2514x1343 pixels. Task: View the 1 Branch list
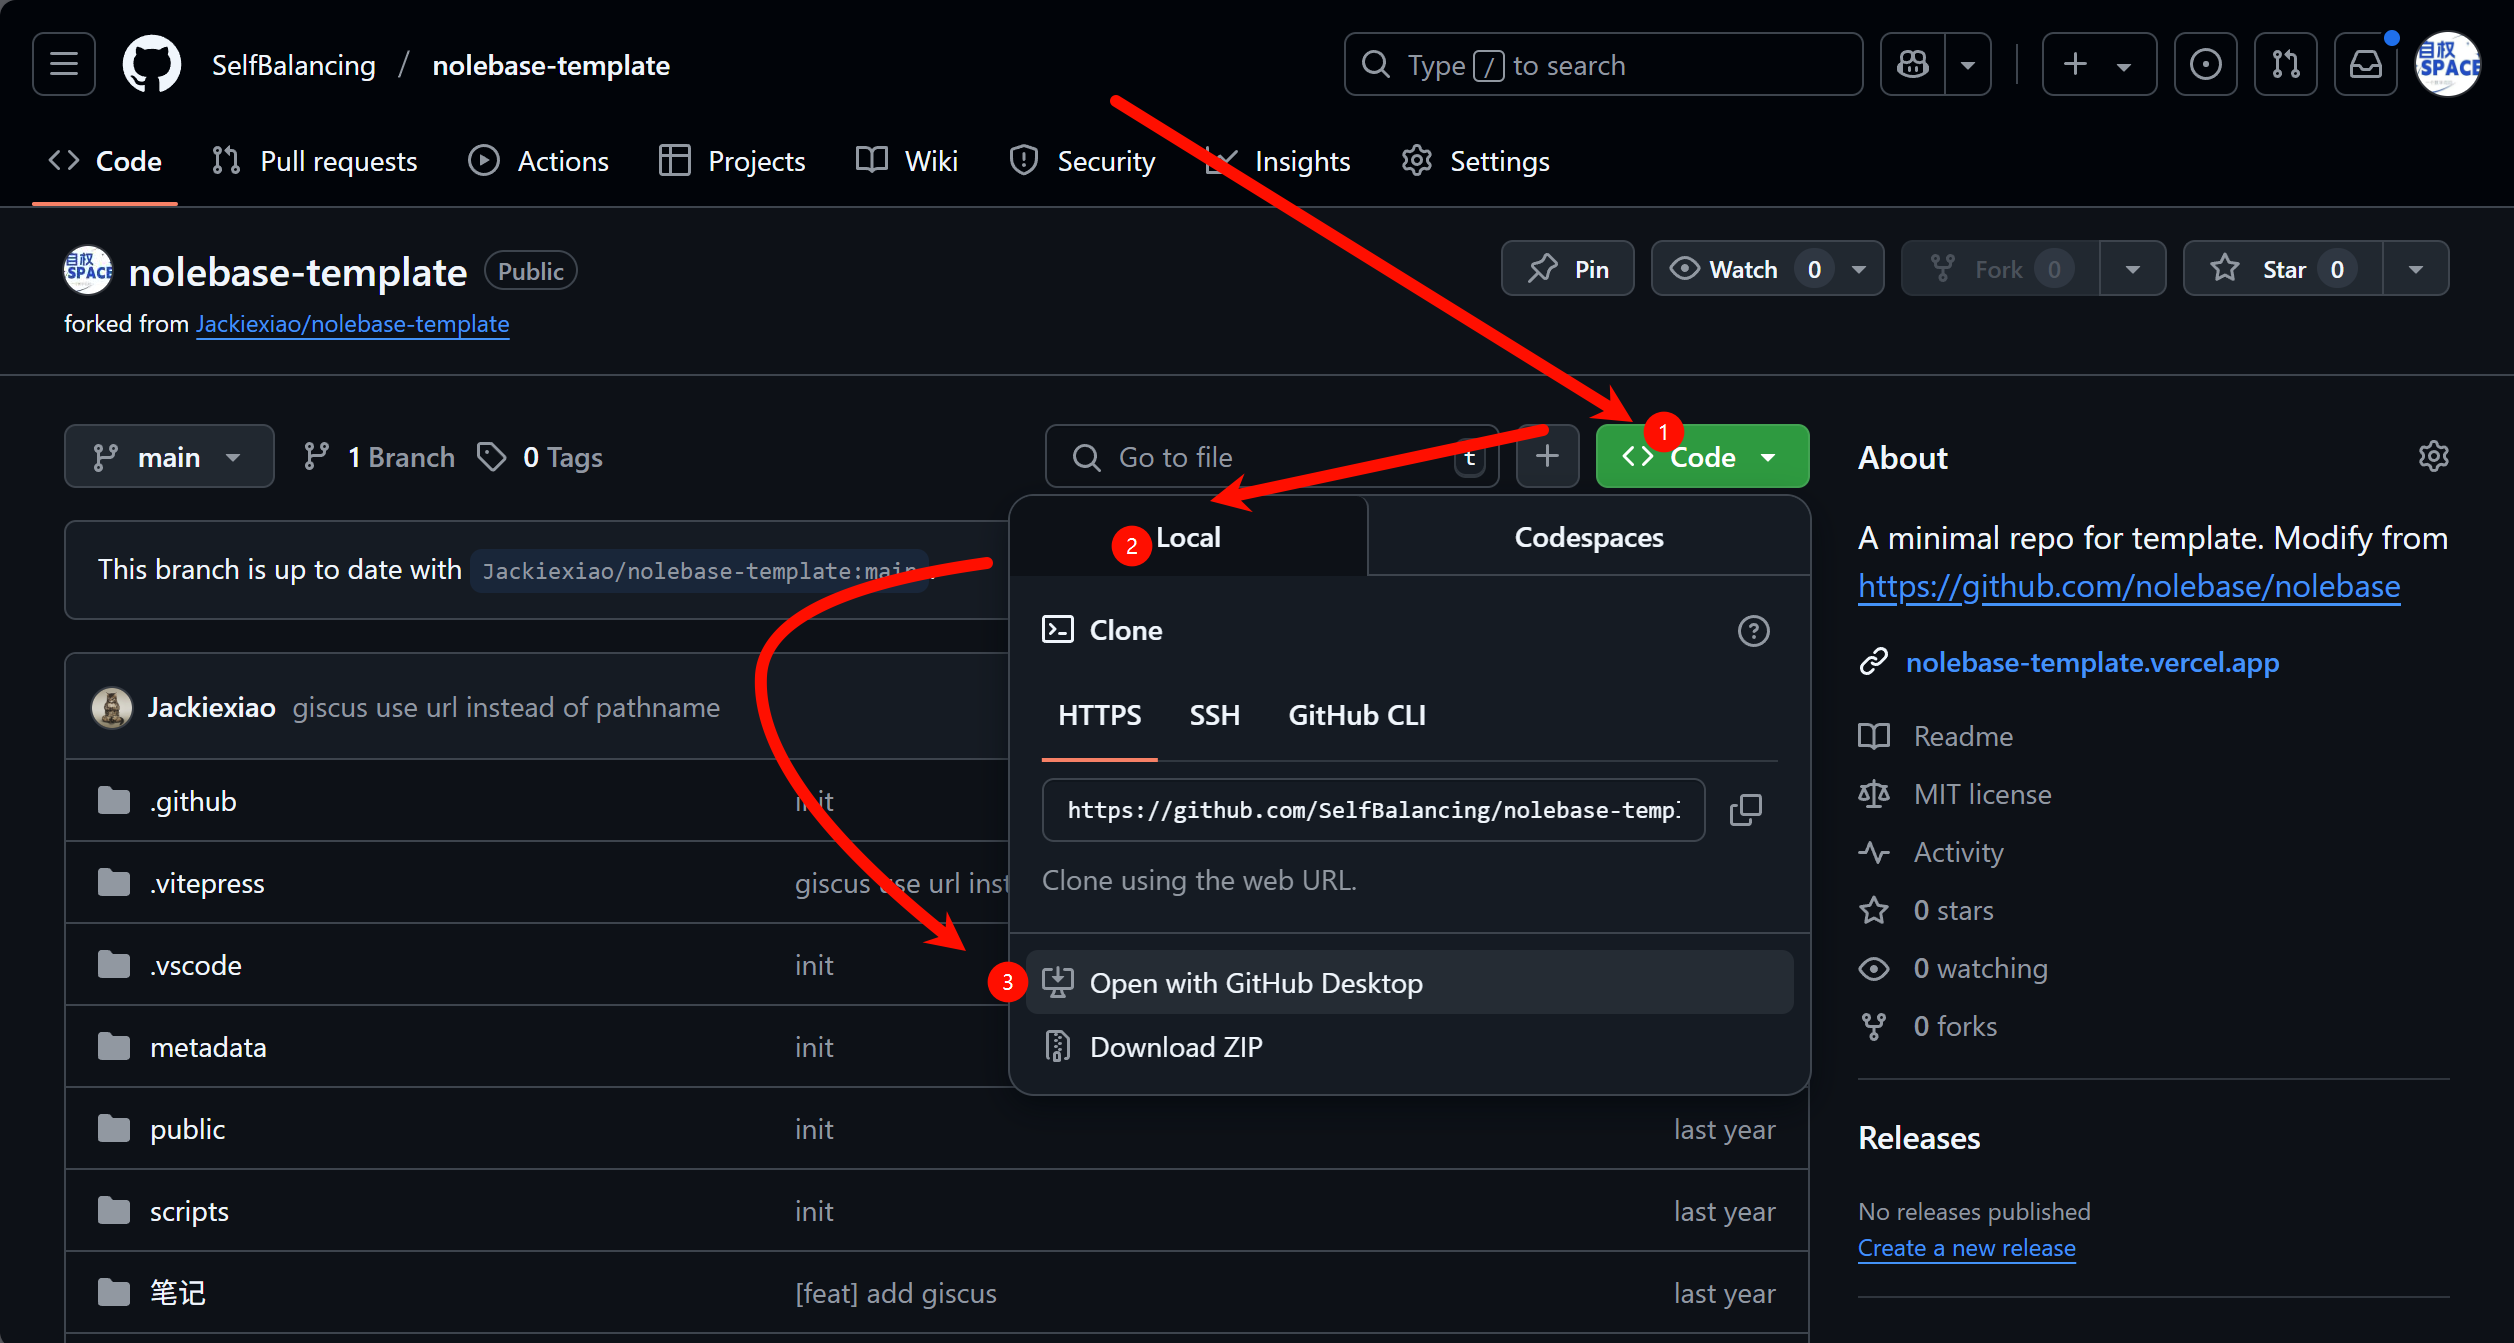(379, 457)
